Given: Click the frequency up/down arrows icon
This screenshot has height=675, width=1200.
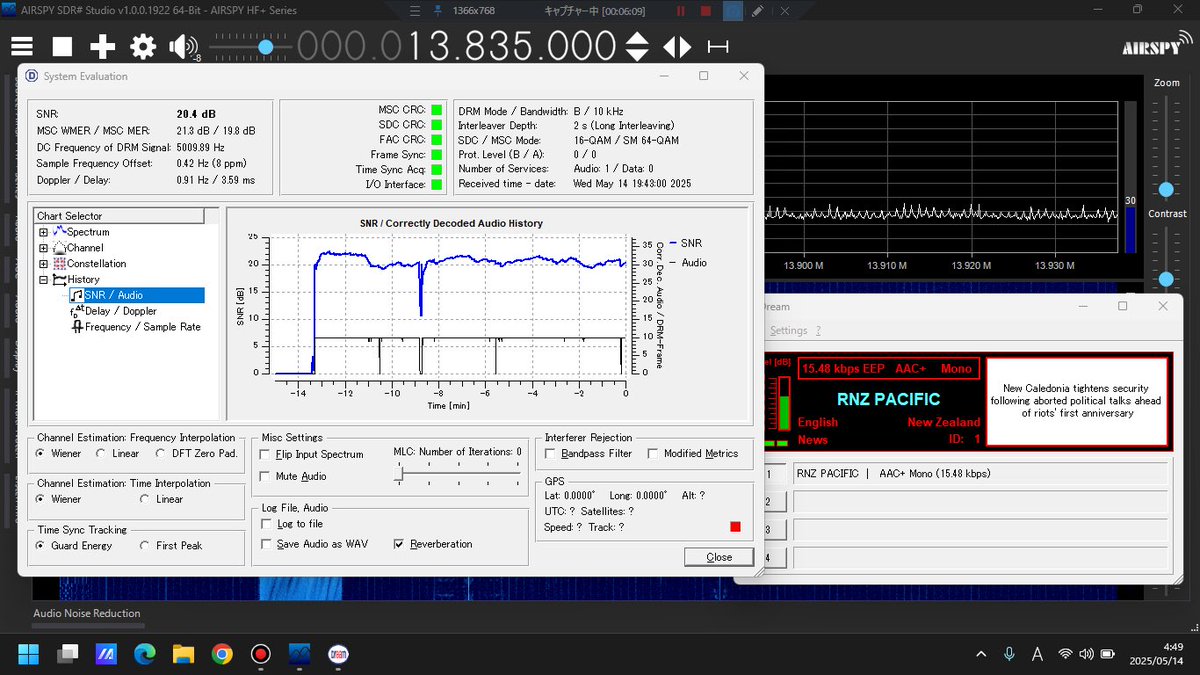Looking at the screenshot, I should 637,46.
